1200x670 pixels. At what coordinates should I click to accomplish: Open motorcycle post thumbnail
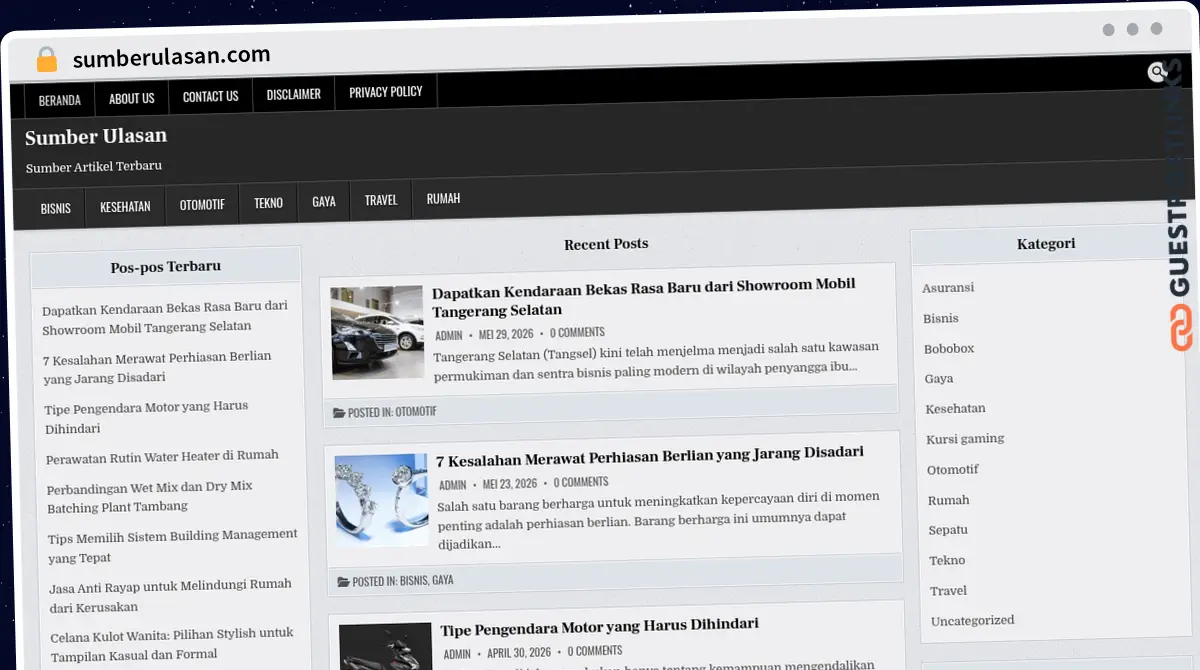(x=385, y=647)
